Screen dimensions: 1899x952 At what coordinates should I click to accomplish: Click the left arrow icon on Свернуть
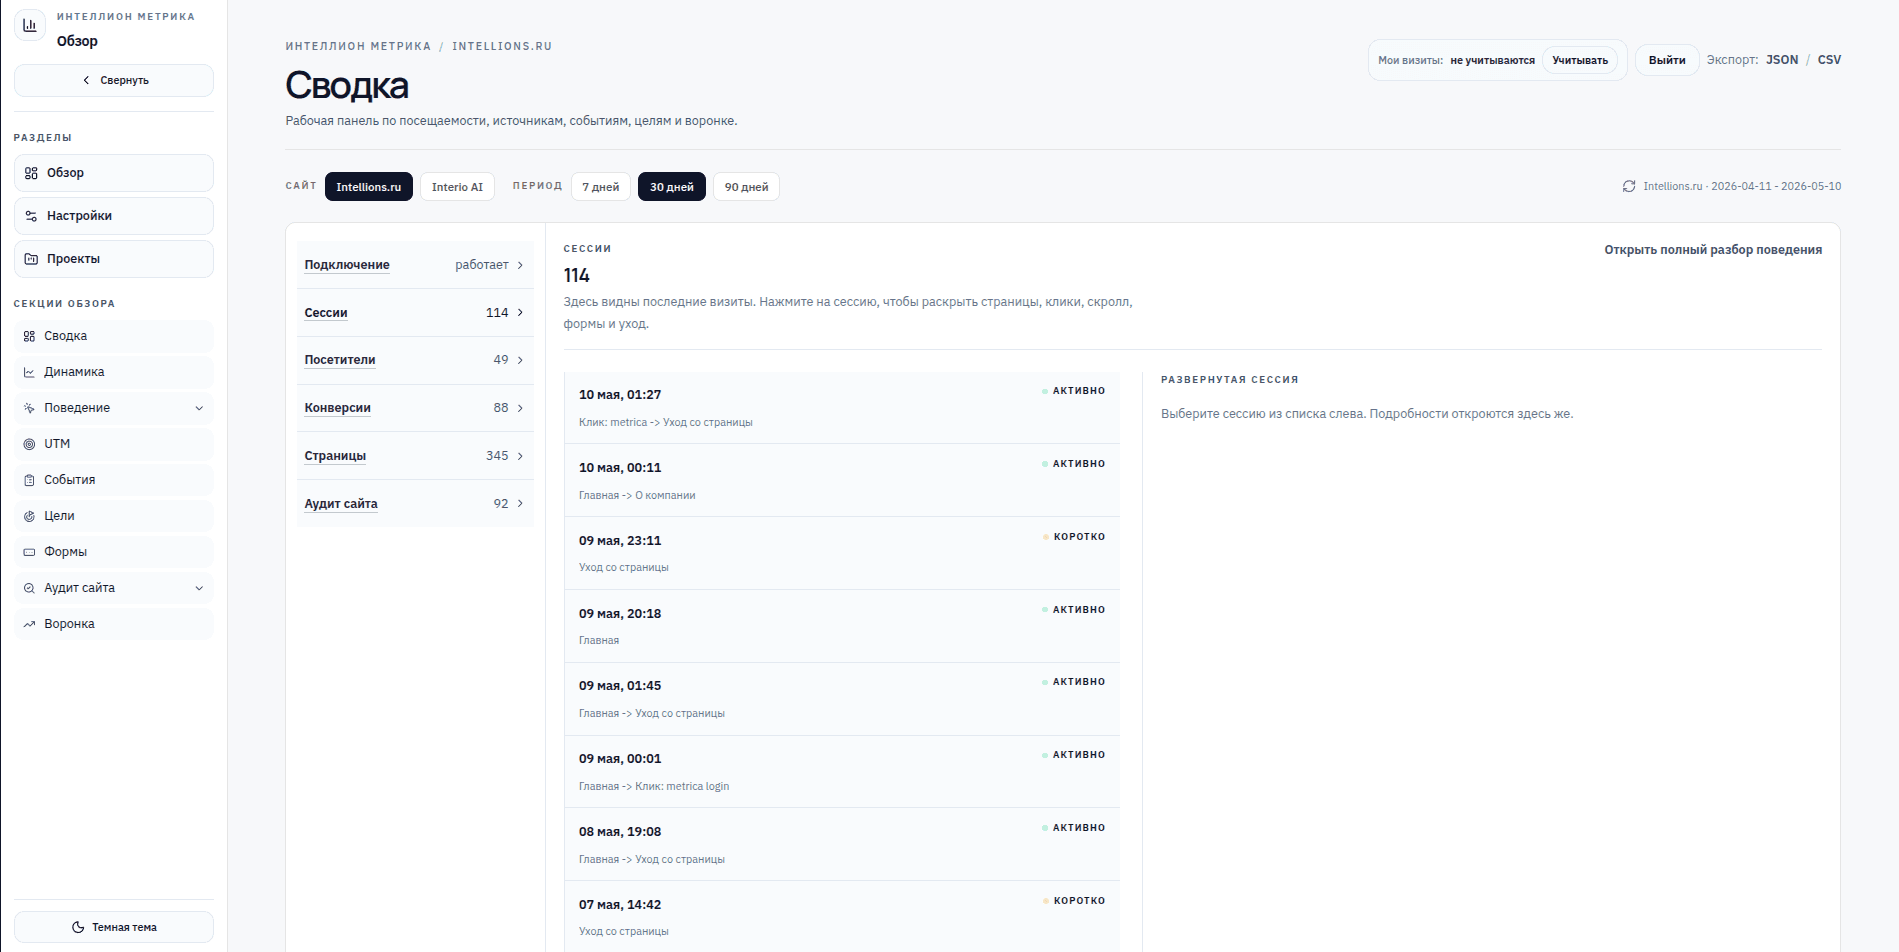86,80
